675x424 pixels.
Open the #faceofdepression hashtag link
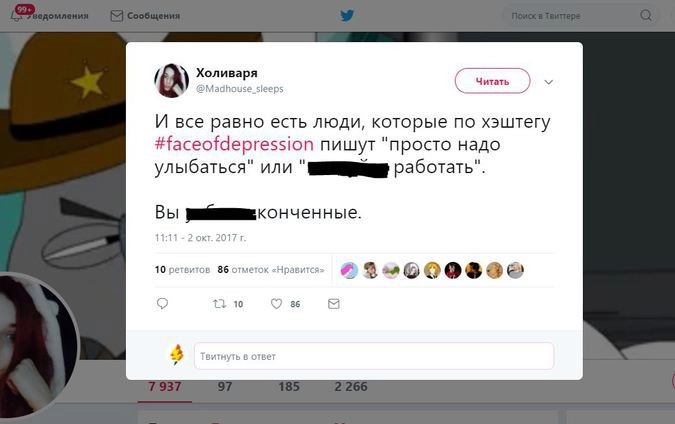tap(234, 144)
